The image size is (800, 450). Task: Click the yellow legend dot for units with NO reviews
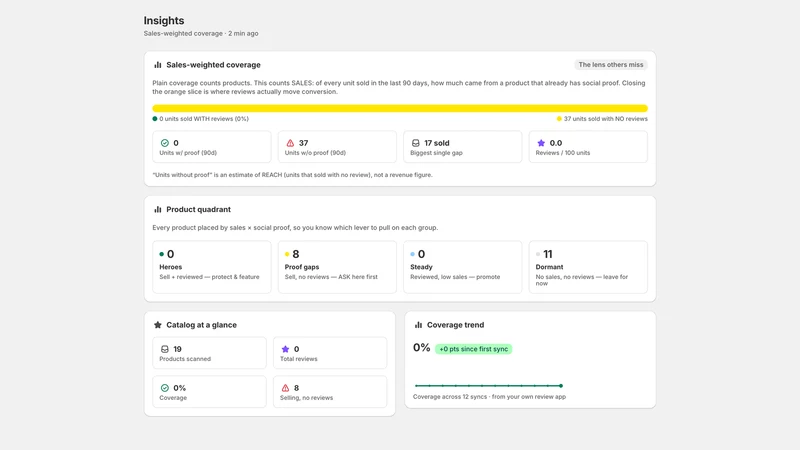pos(559,118)
